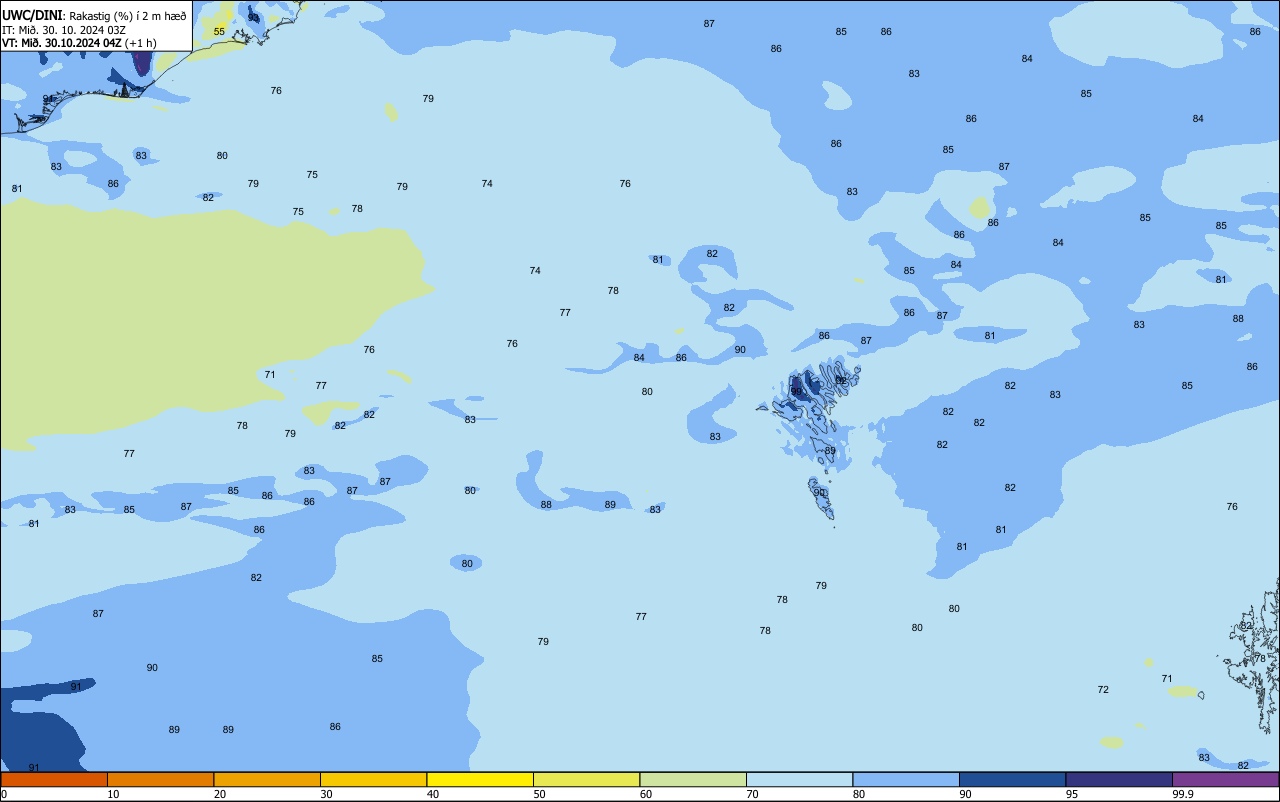Select legend tick label '99.9'
This screenshot has width=1280, height=802.
[x=1183, y=794]
